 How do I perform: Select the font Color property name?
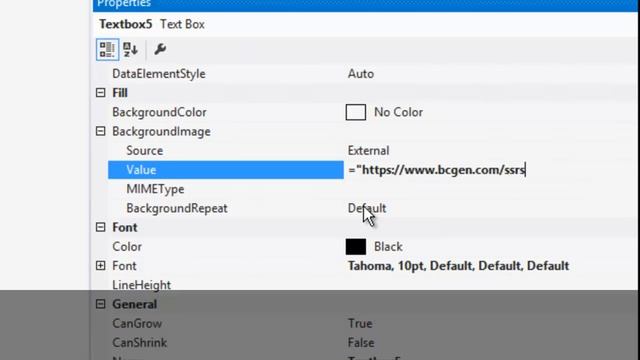point(127,247)
